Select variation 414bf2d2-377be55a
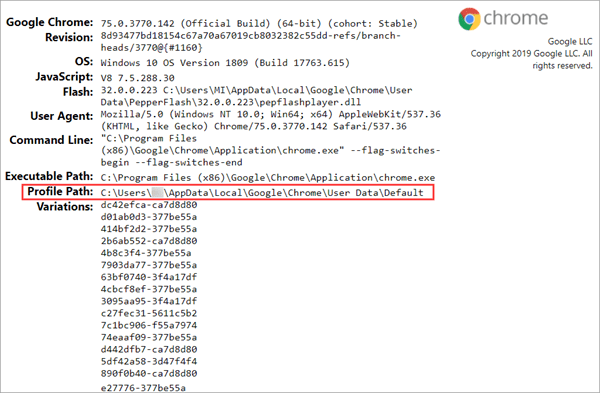The image size is (600, 393). 149,229
